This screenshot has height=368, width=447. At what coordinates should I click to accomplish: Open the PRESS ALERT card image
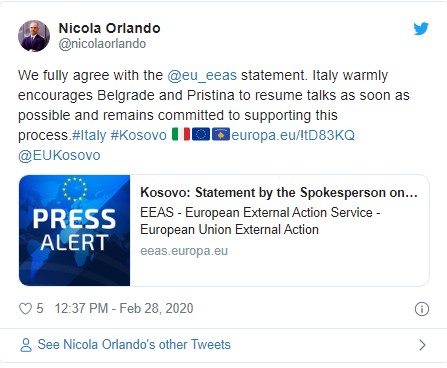(x=74, y=230)
